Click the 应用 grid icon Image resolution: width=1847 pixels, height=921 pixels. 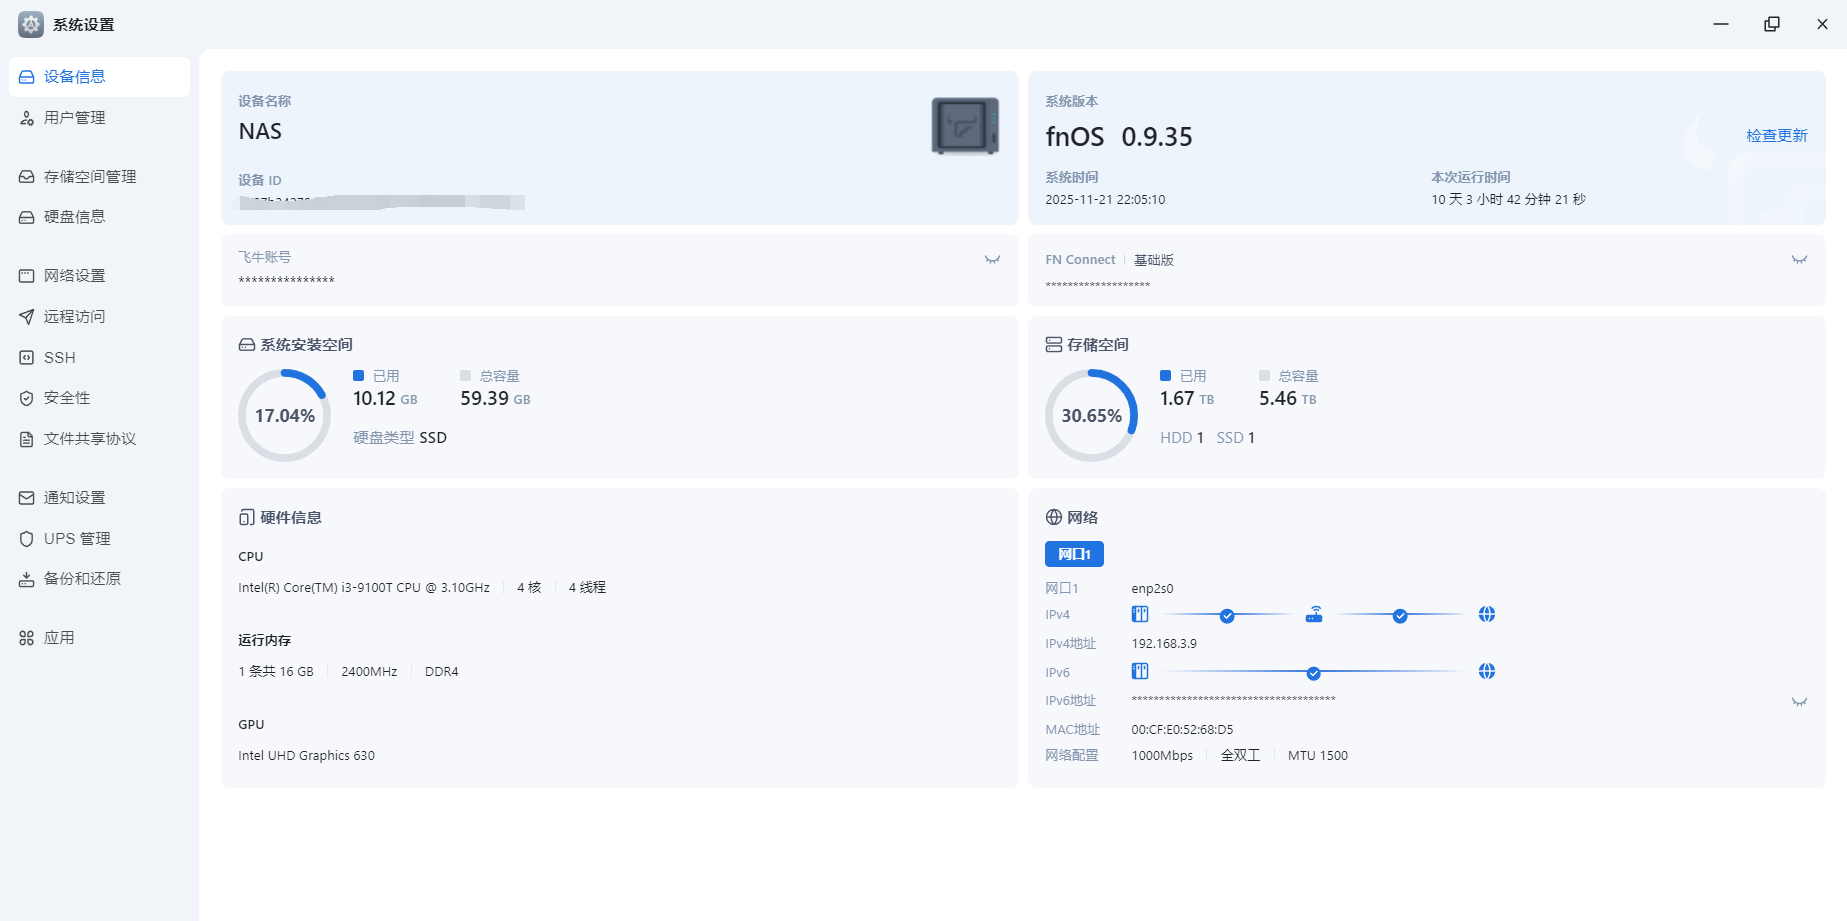pyautogui.click(x=27, y=638)
